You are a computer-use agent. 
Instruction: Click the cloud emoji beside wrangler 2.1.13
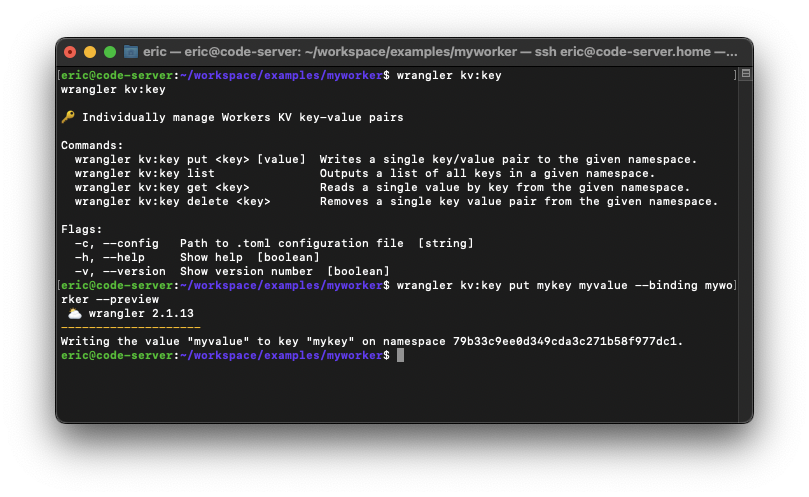pyautogui.click(x=74, y=313)
